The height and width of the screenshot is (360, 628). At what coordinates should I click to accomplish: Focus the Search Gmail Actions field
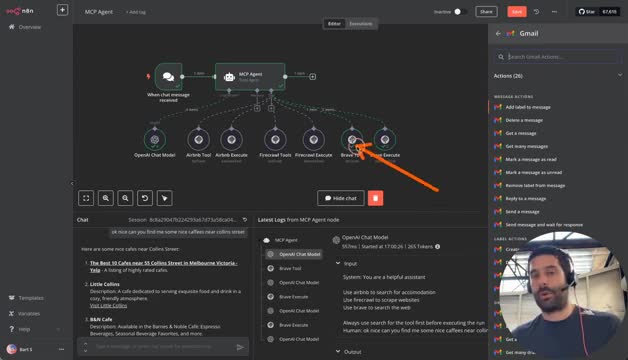coord(558,57)
